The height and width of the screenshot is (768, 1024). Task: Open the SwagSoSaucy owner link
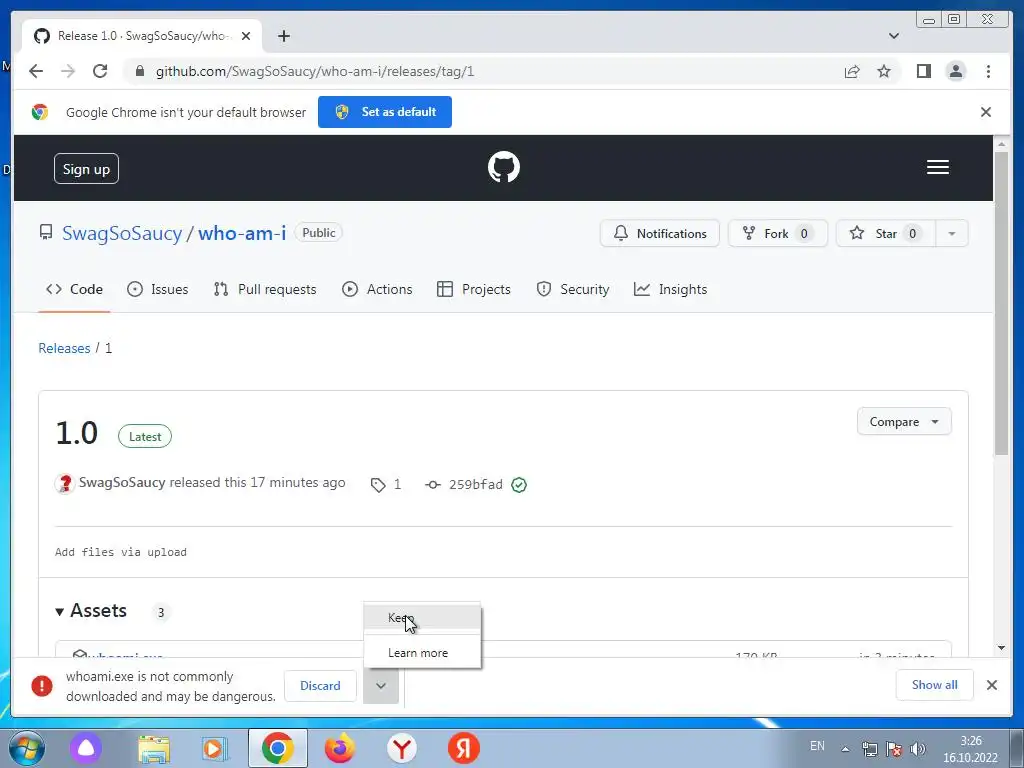point(122,233)
